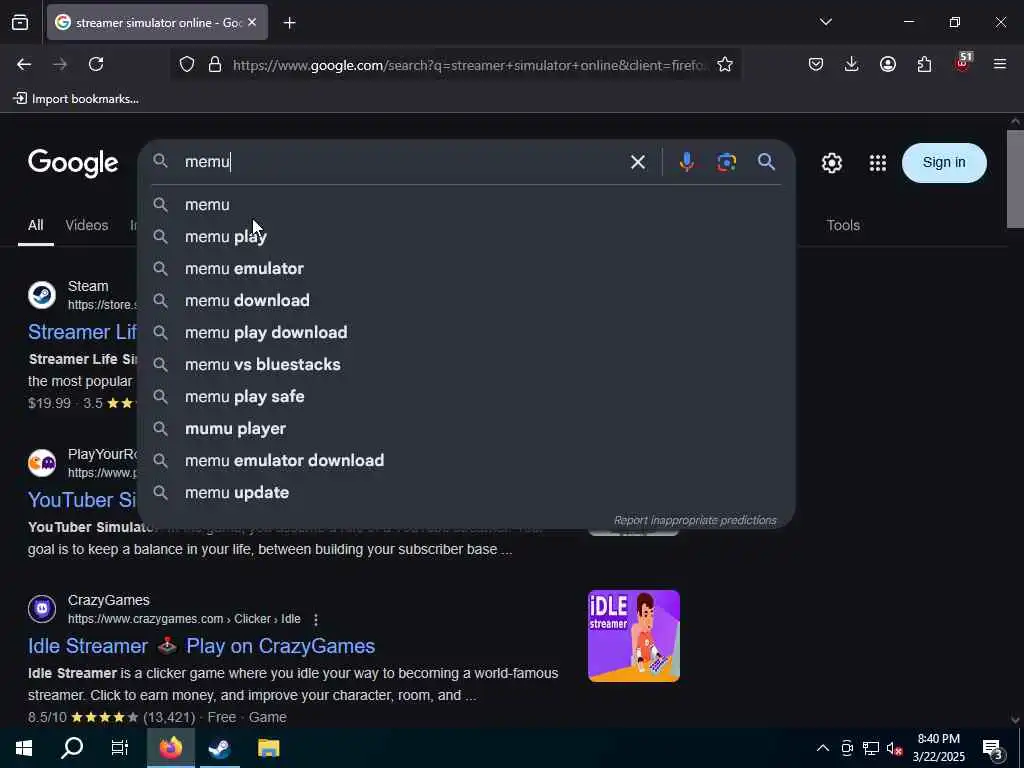1024x768 pixels.
Task: Click the tracking protection shield icon
Action: tap(187, 65)
